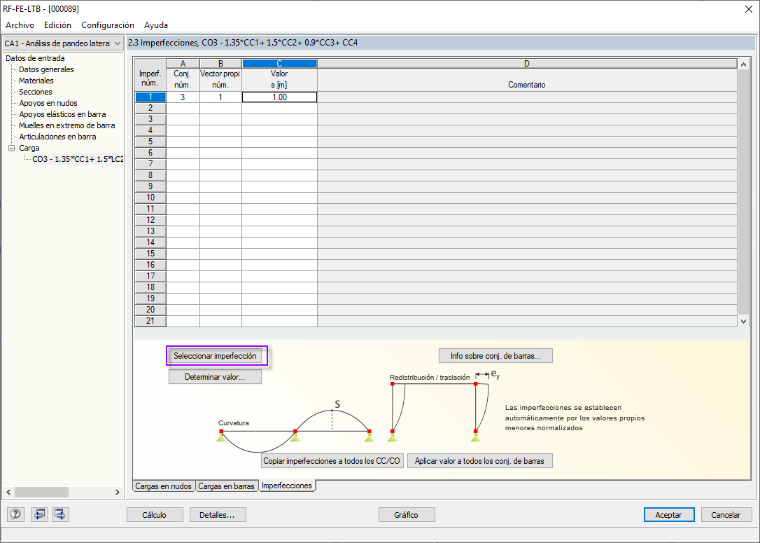Open the Edición menu
This screenshot has height=543, width=760.
tap(58, 25)
